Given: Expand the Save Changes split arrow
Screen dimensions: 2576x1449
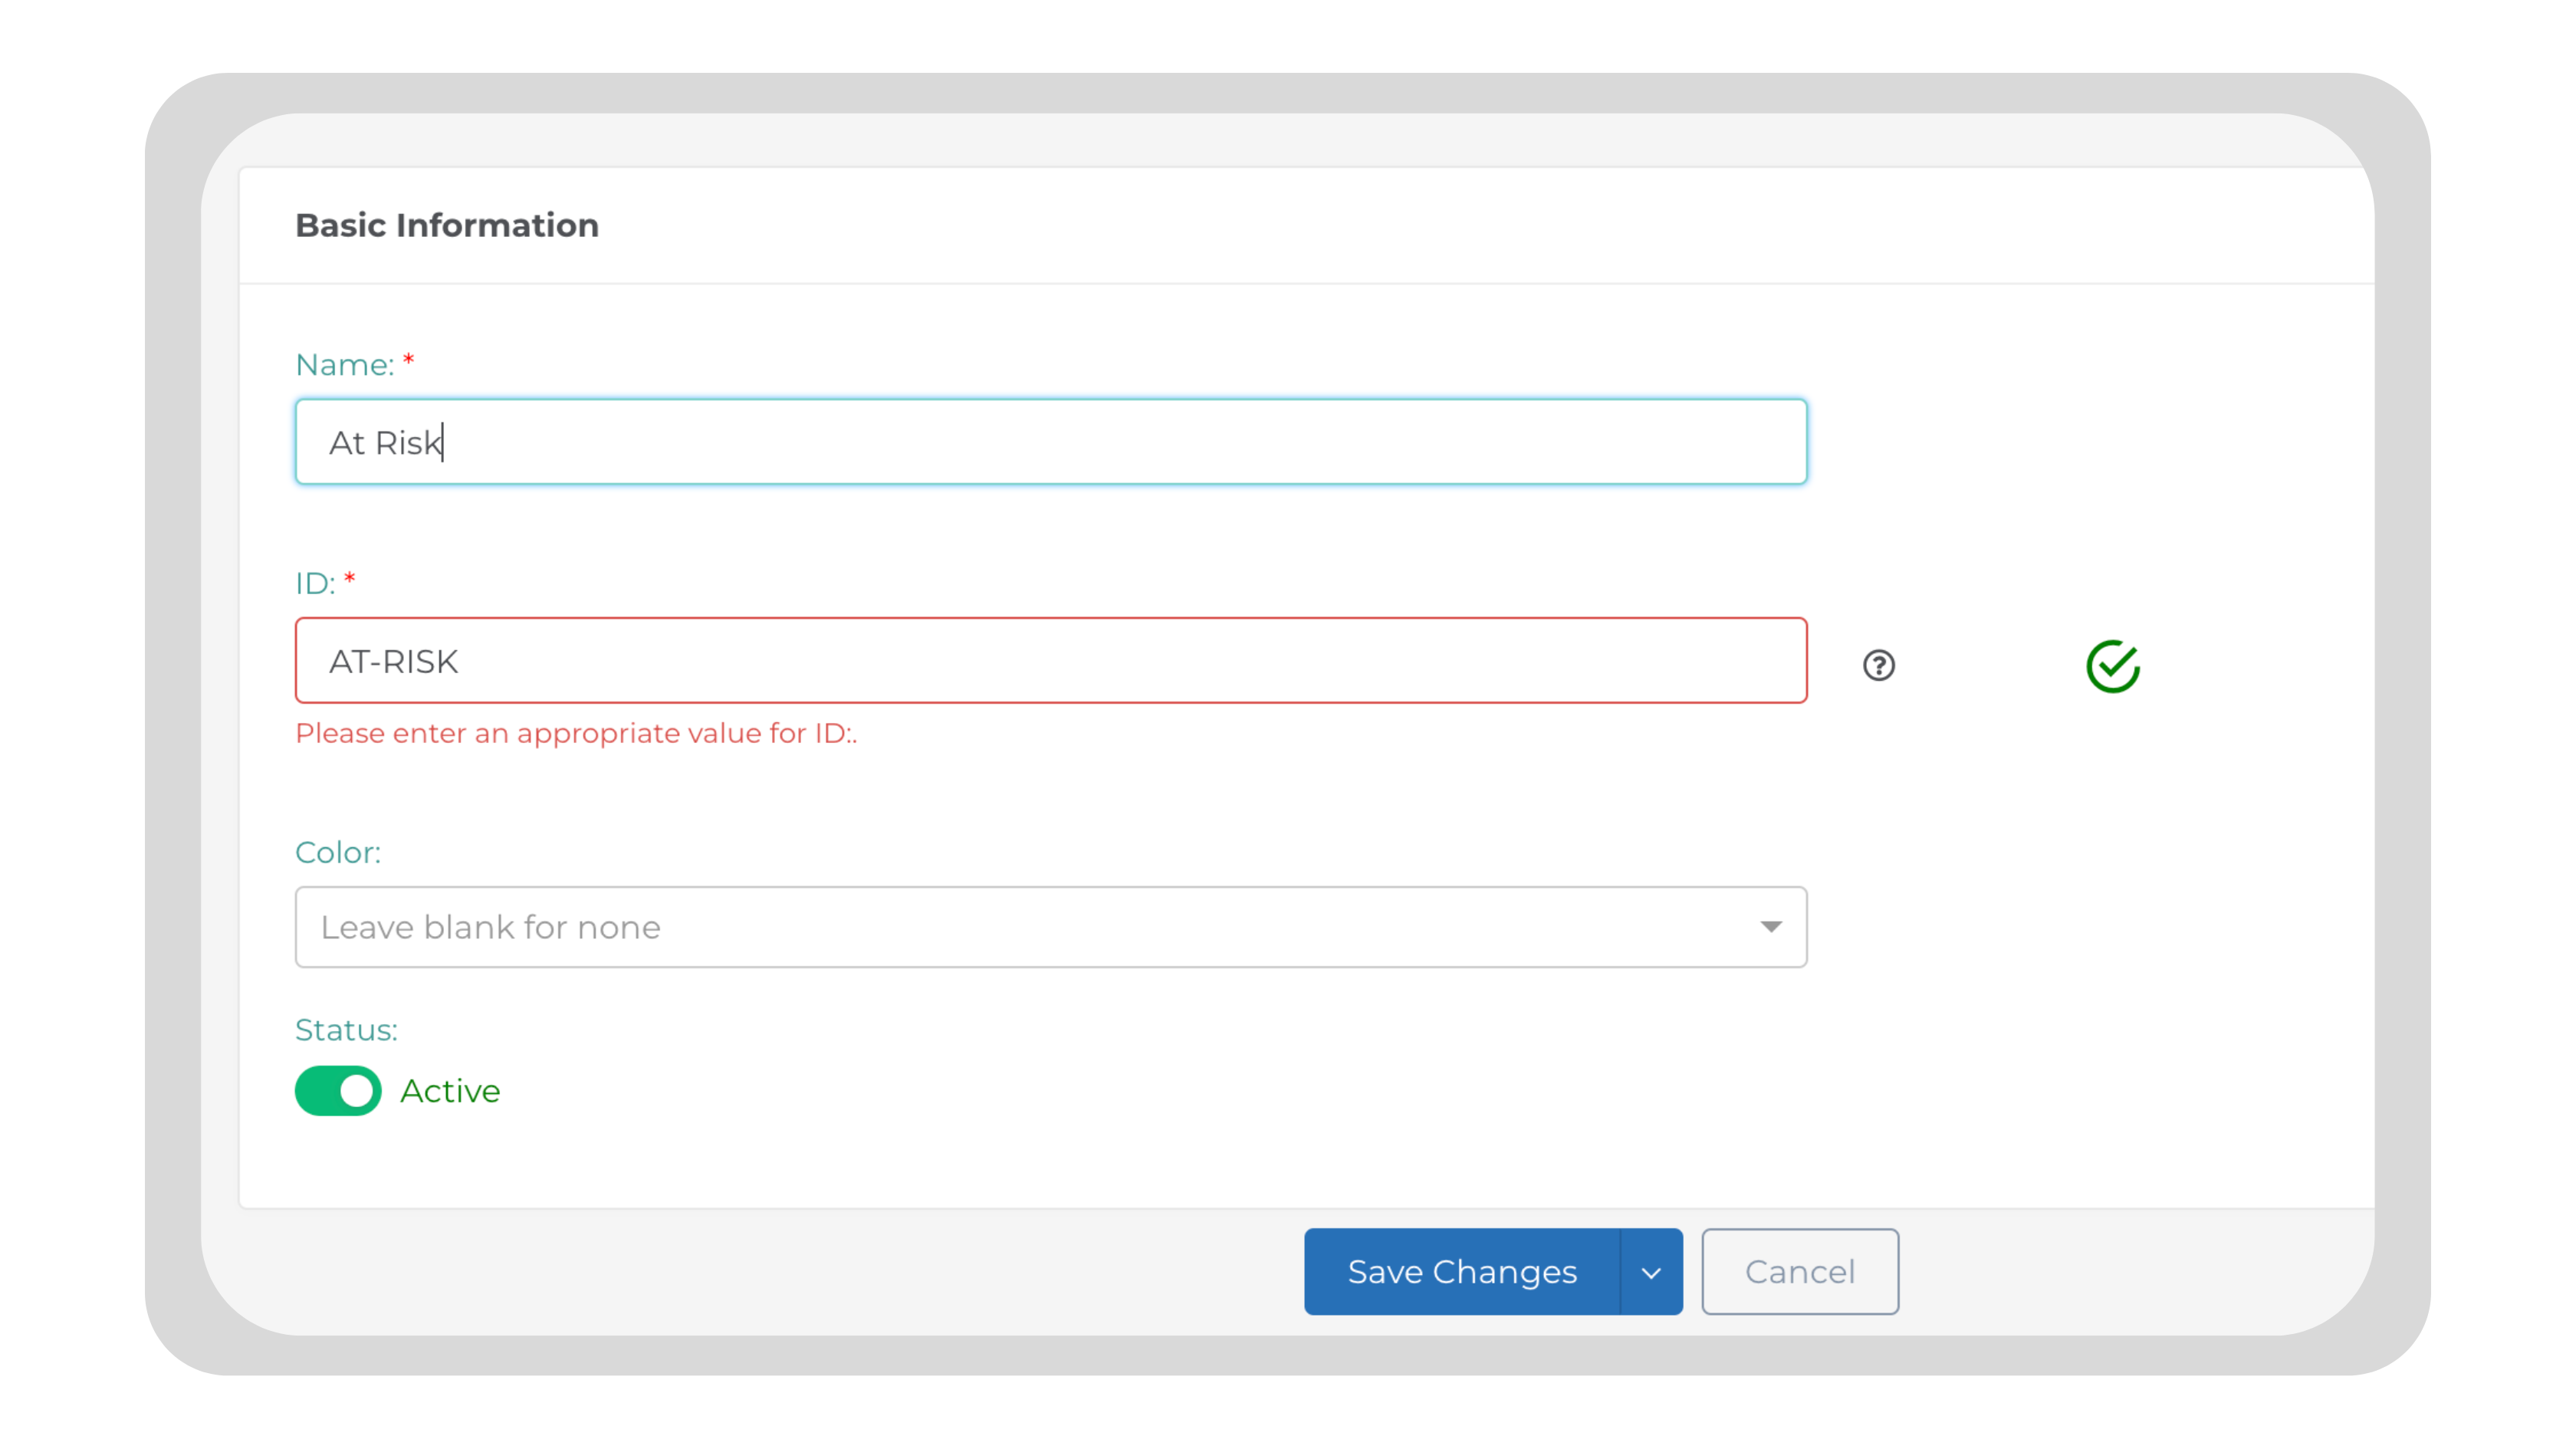Looking at the screenshot, I should pyautogui.click(x=1651, y=1272).
